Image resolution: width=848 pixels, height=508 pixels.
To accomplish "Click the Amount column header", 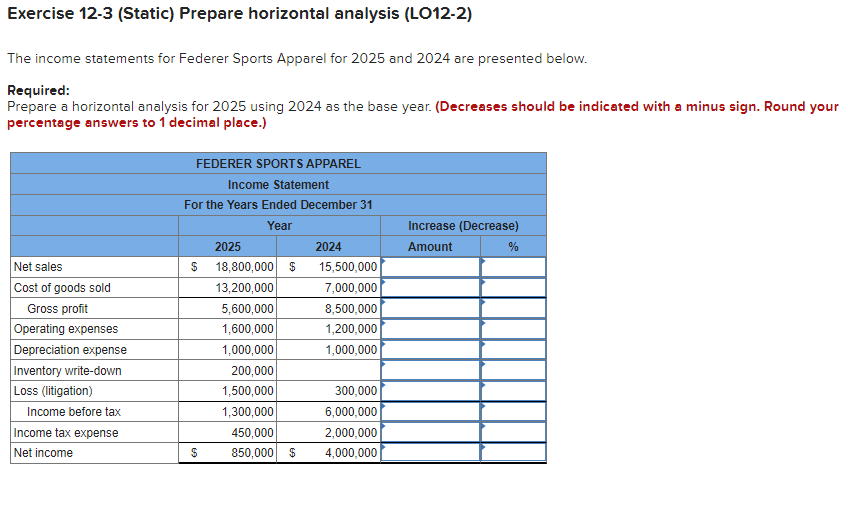I will [x=430, y=247].
